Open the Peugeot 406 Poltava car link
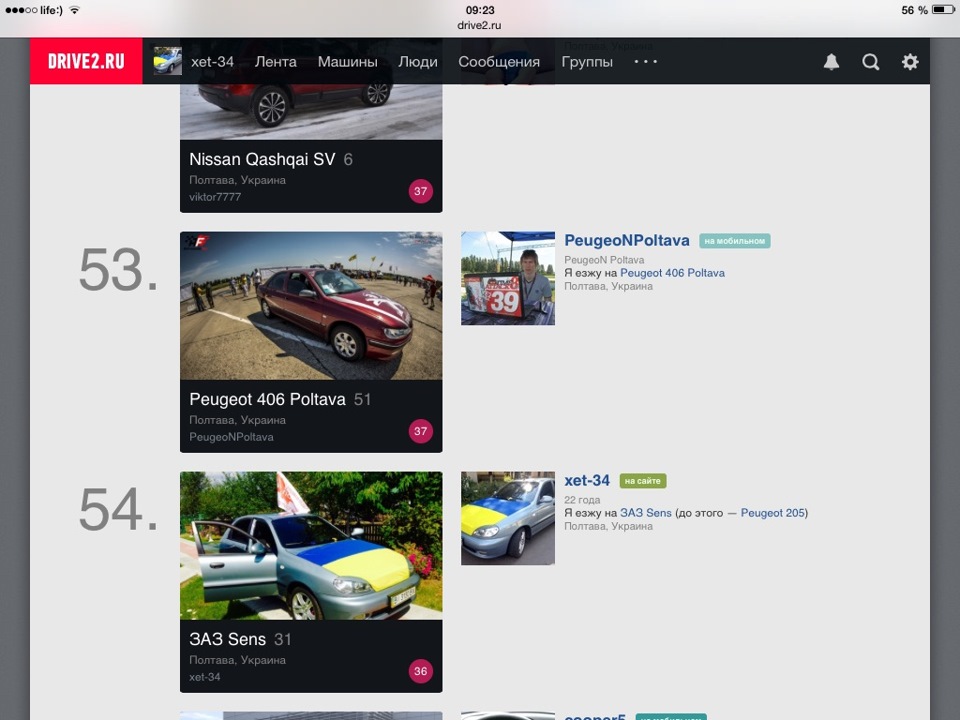The height and width of the screenshot is (720, 960). click(672, 273)
